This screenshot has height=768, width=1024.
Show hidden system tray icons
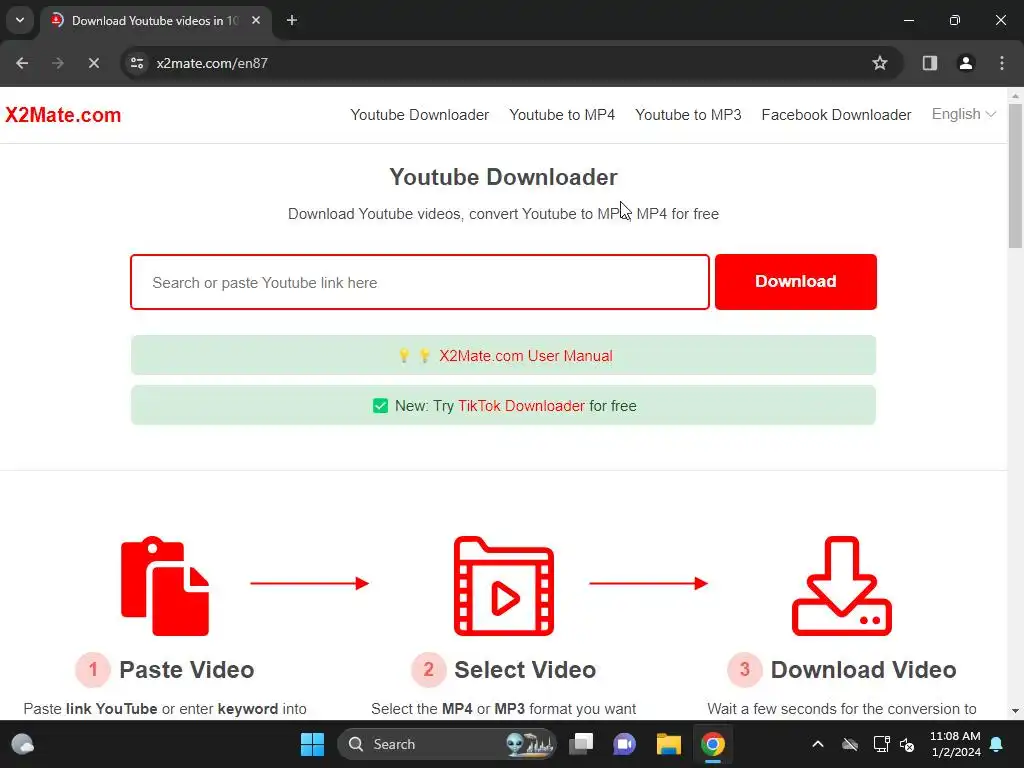click(x=818, y=744)
